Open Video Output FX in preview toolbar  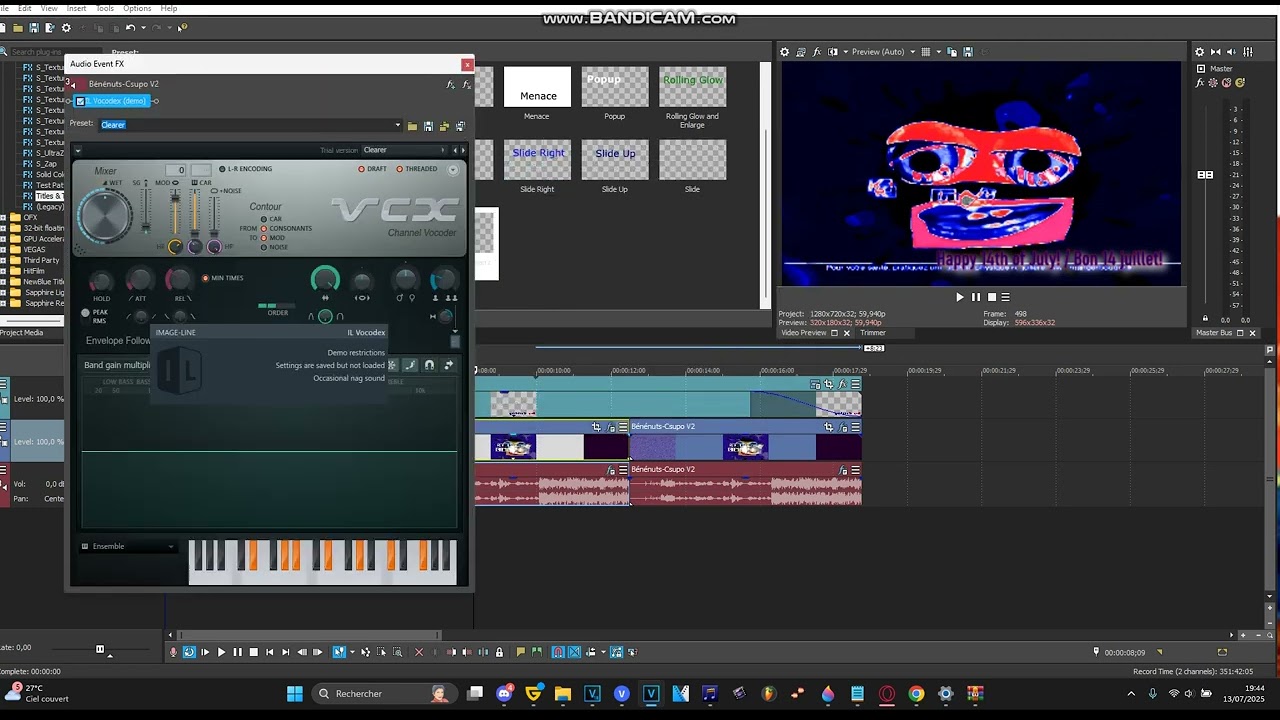(x=817, y=52)
